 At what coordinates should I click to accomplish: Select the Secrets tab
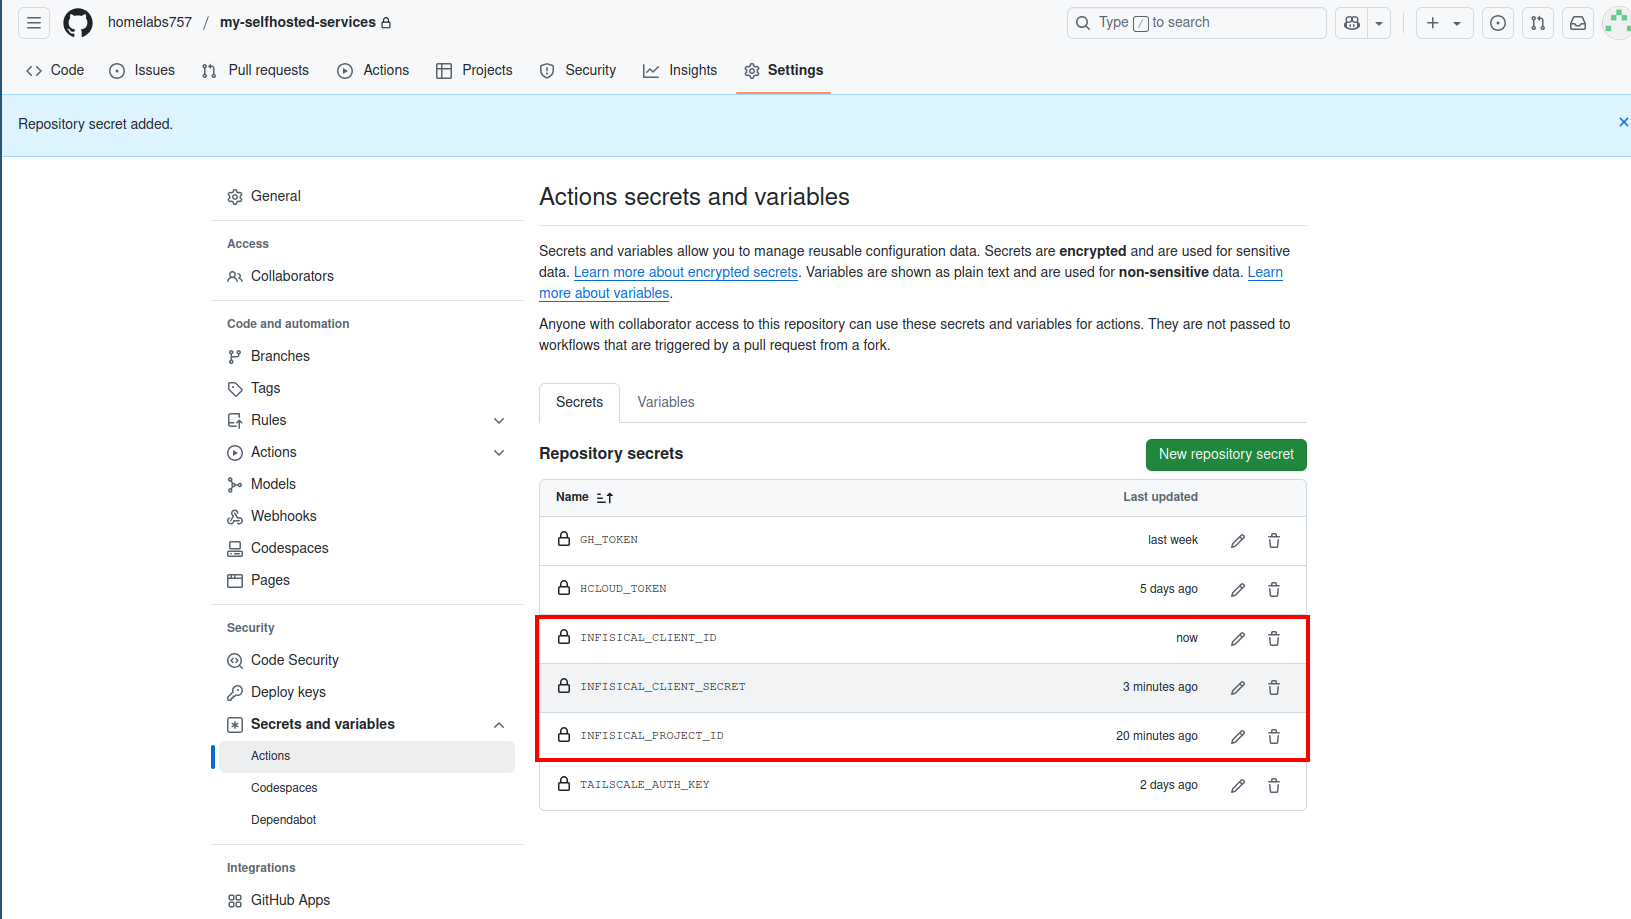coord(579,402)
